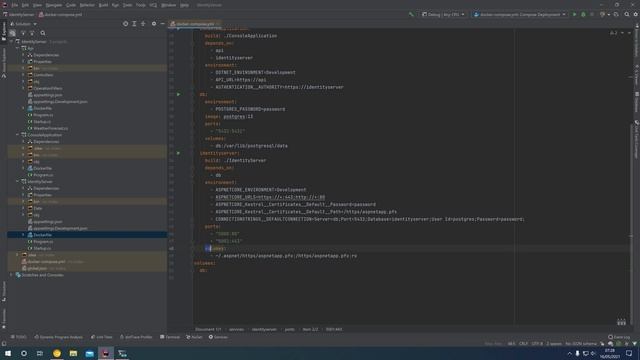Open the View menu
Image resolution: width=640 pixels, height=360 pixels.
click(37, 5)
